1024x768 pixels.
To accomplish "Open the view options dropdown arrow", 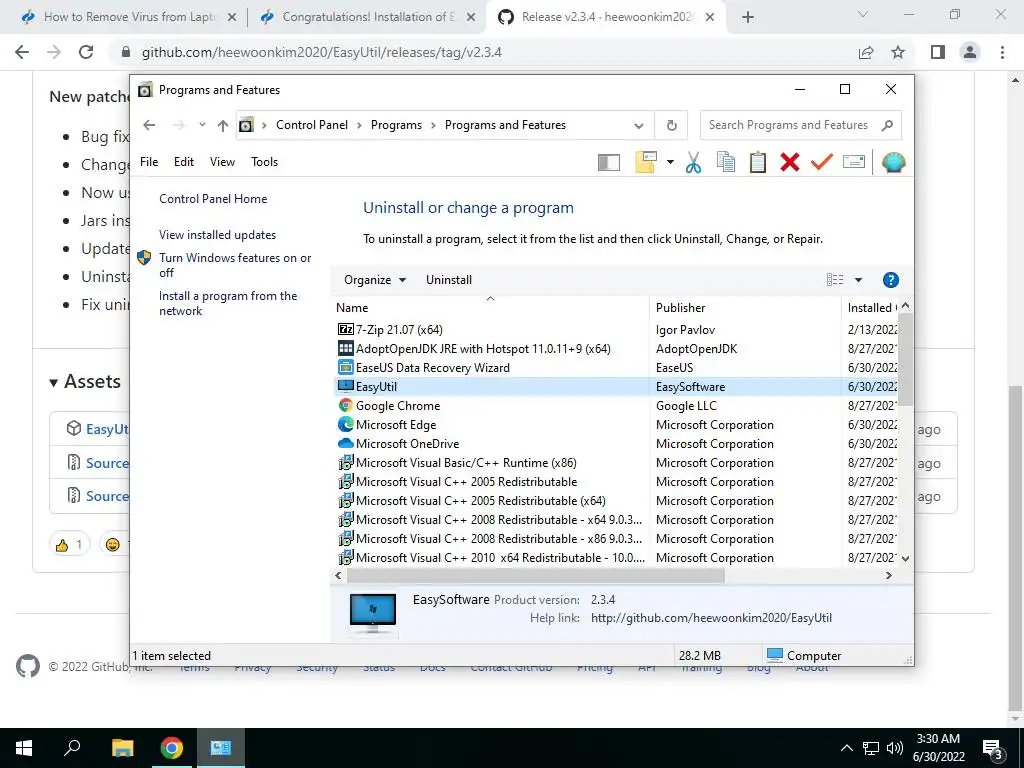I will click(x=858, y=280).
